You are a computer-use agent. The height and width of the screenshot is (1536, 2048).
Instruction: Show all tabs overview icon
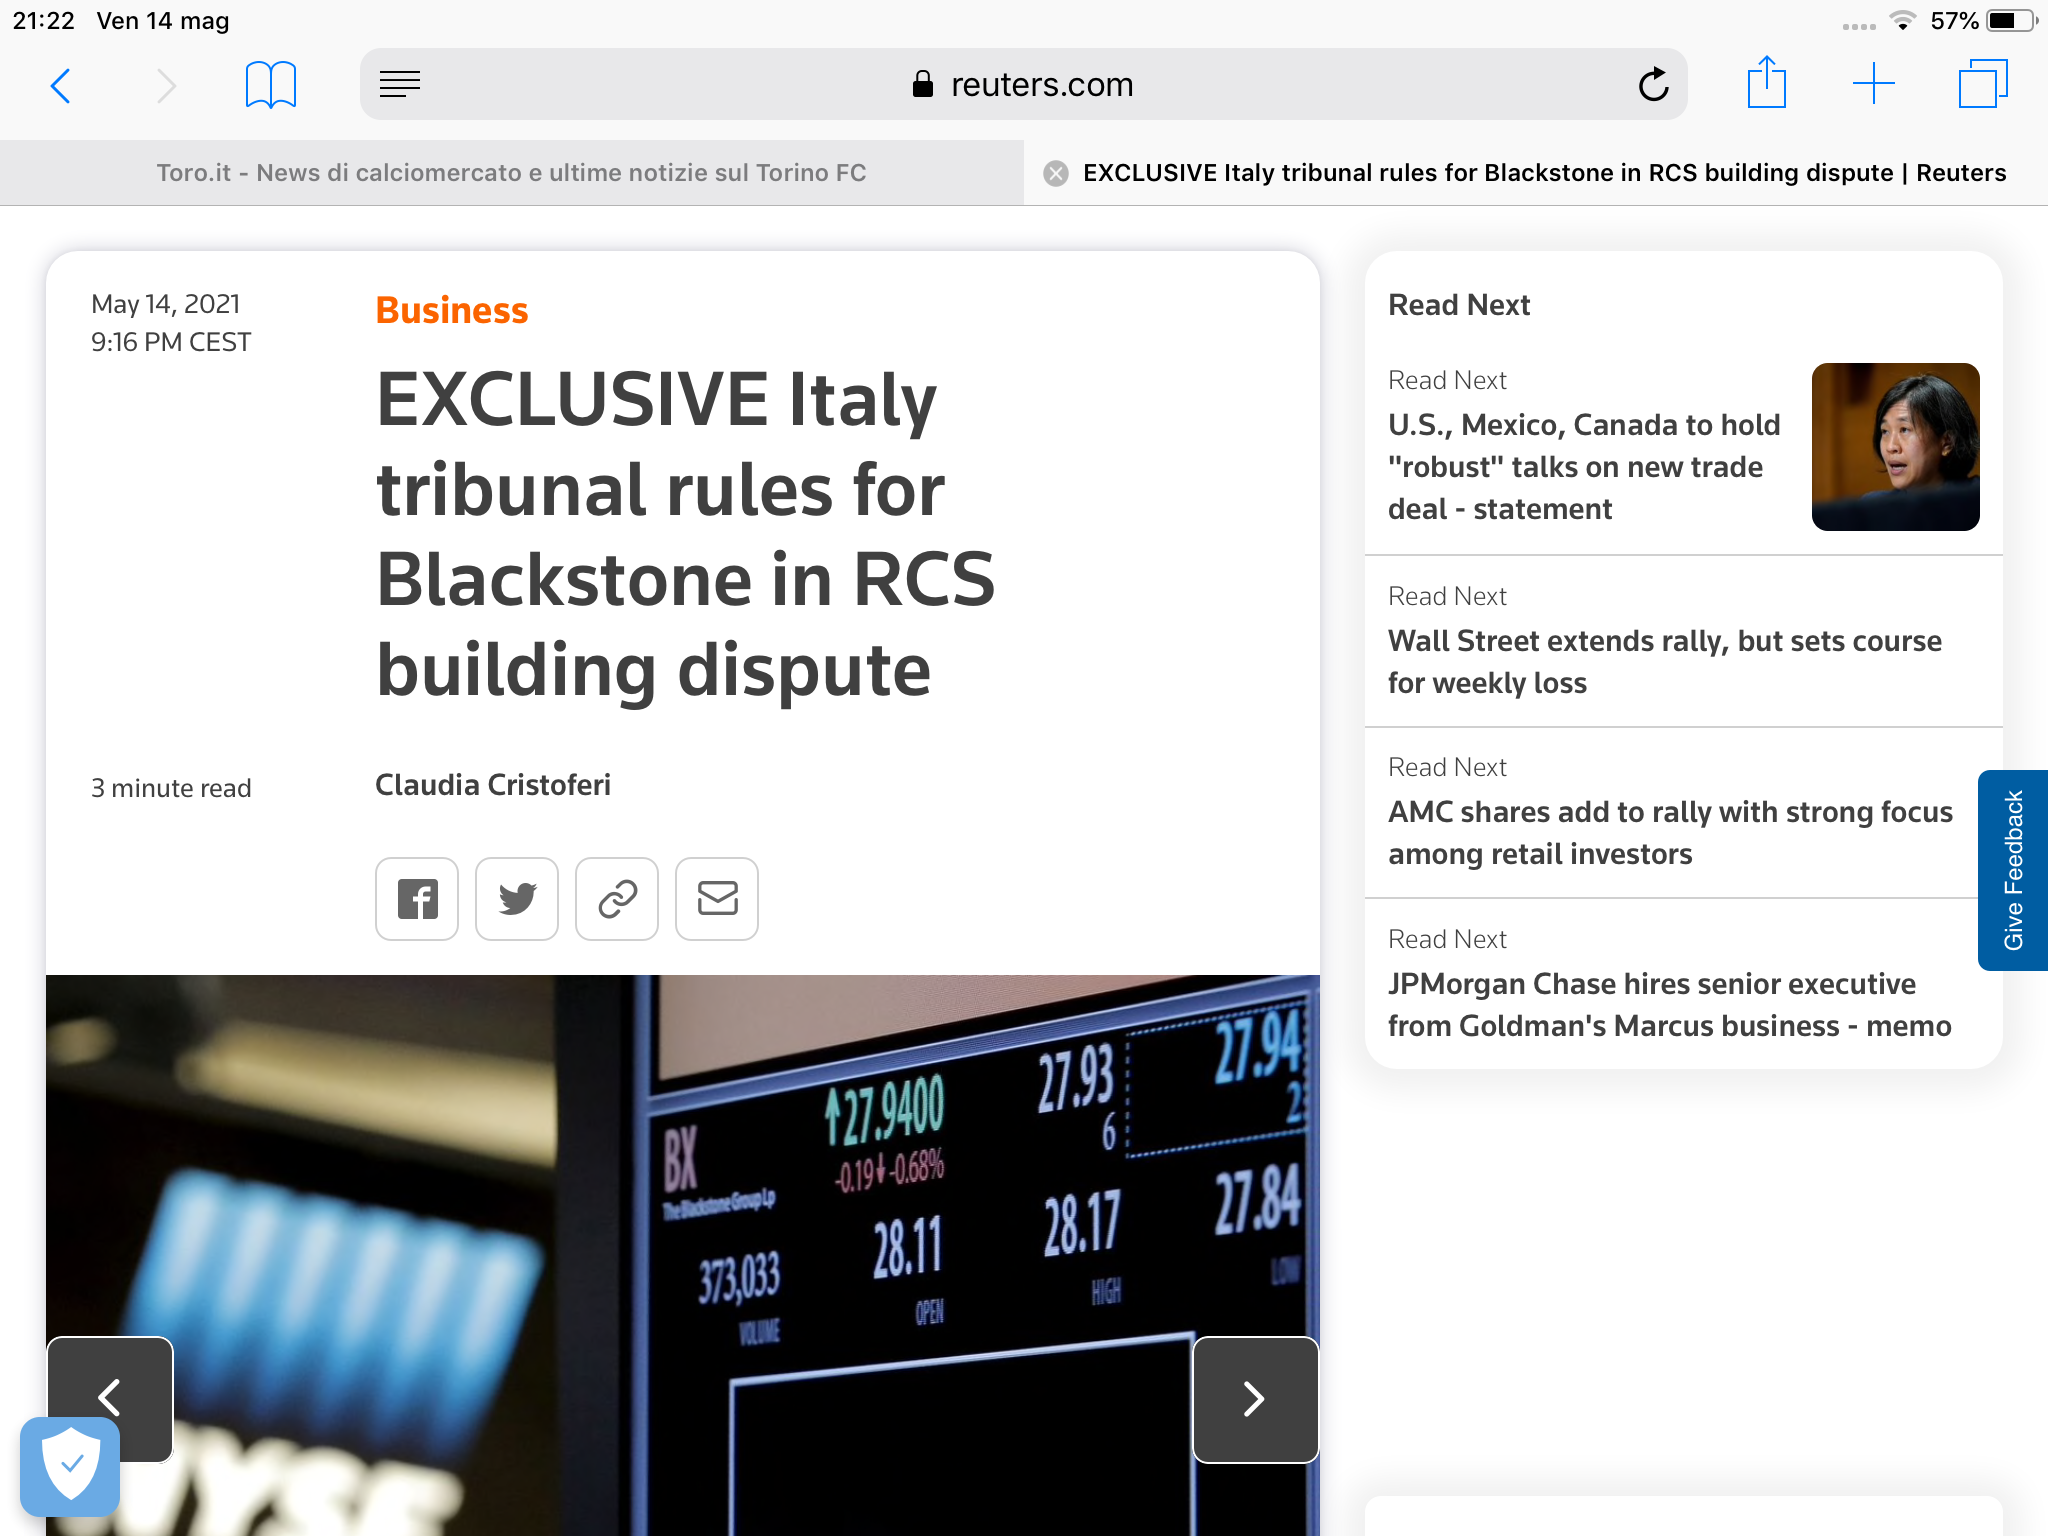point(1982,84)
